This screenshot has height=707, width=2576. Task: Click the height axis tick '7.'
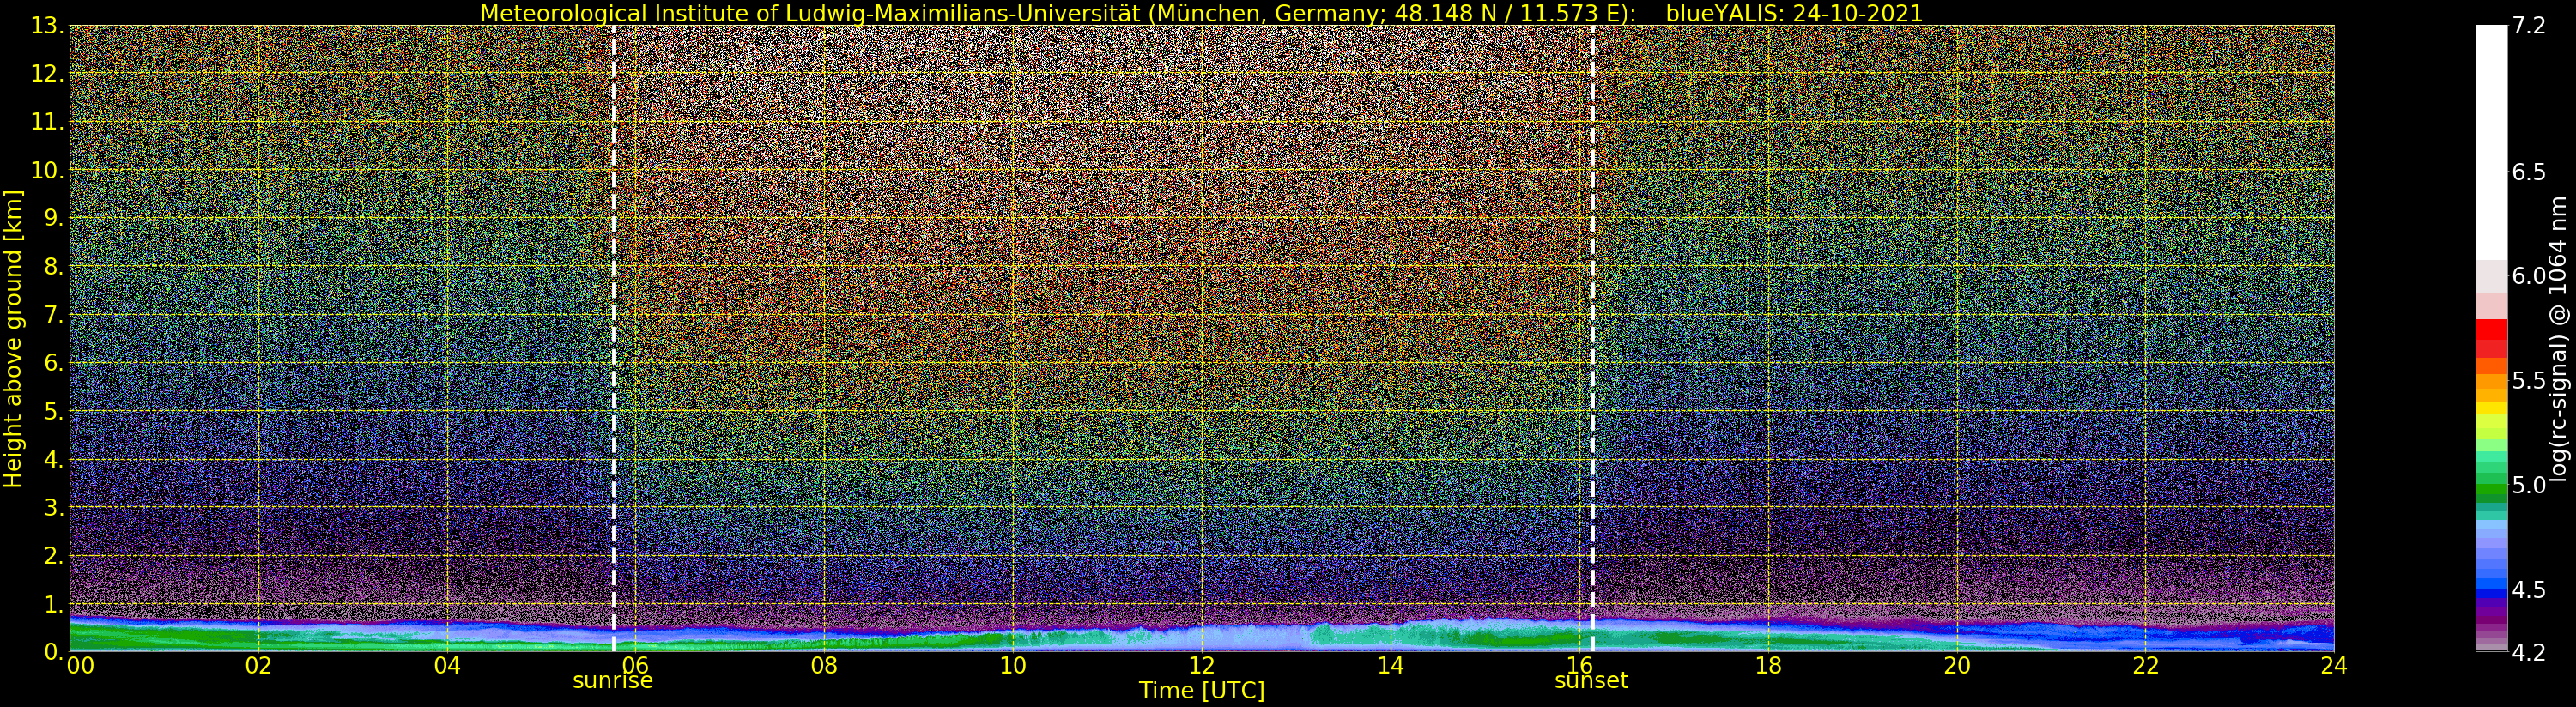[53, 315]
